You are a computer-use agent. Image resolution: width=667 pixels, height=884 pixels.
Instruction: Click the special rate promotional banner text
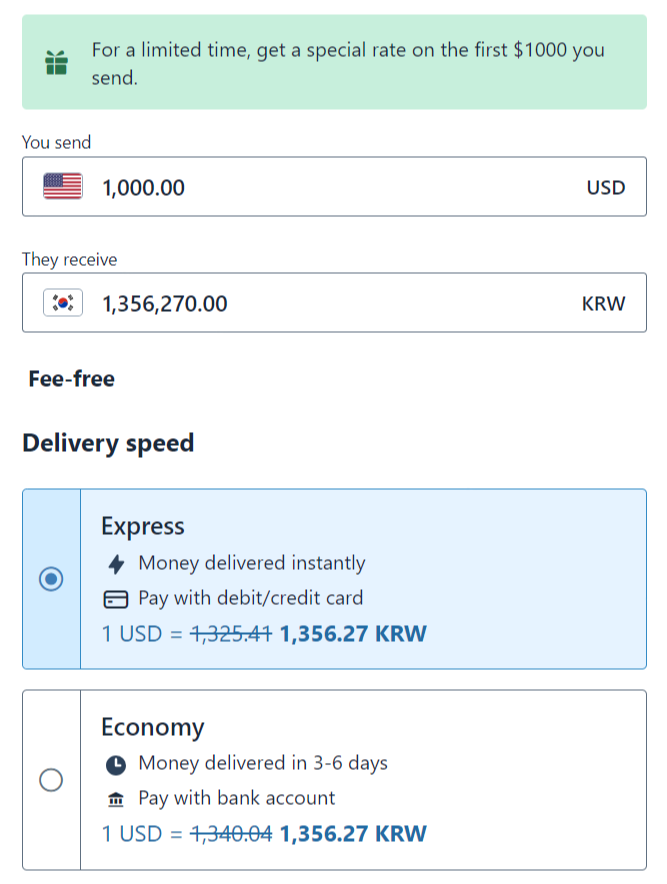[348, 63]
